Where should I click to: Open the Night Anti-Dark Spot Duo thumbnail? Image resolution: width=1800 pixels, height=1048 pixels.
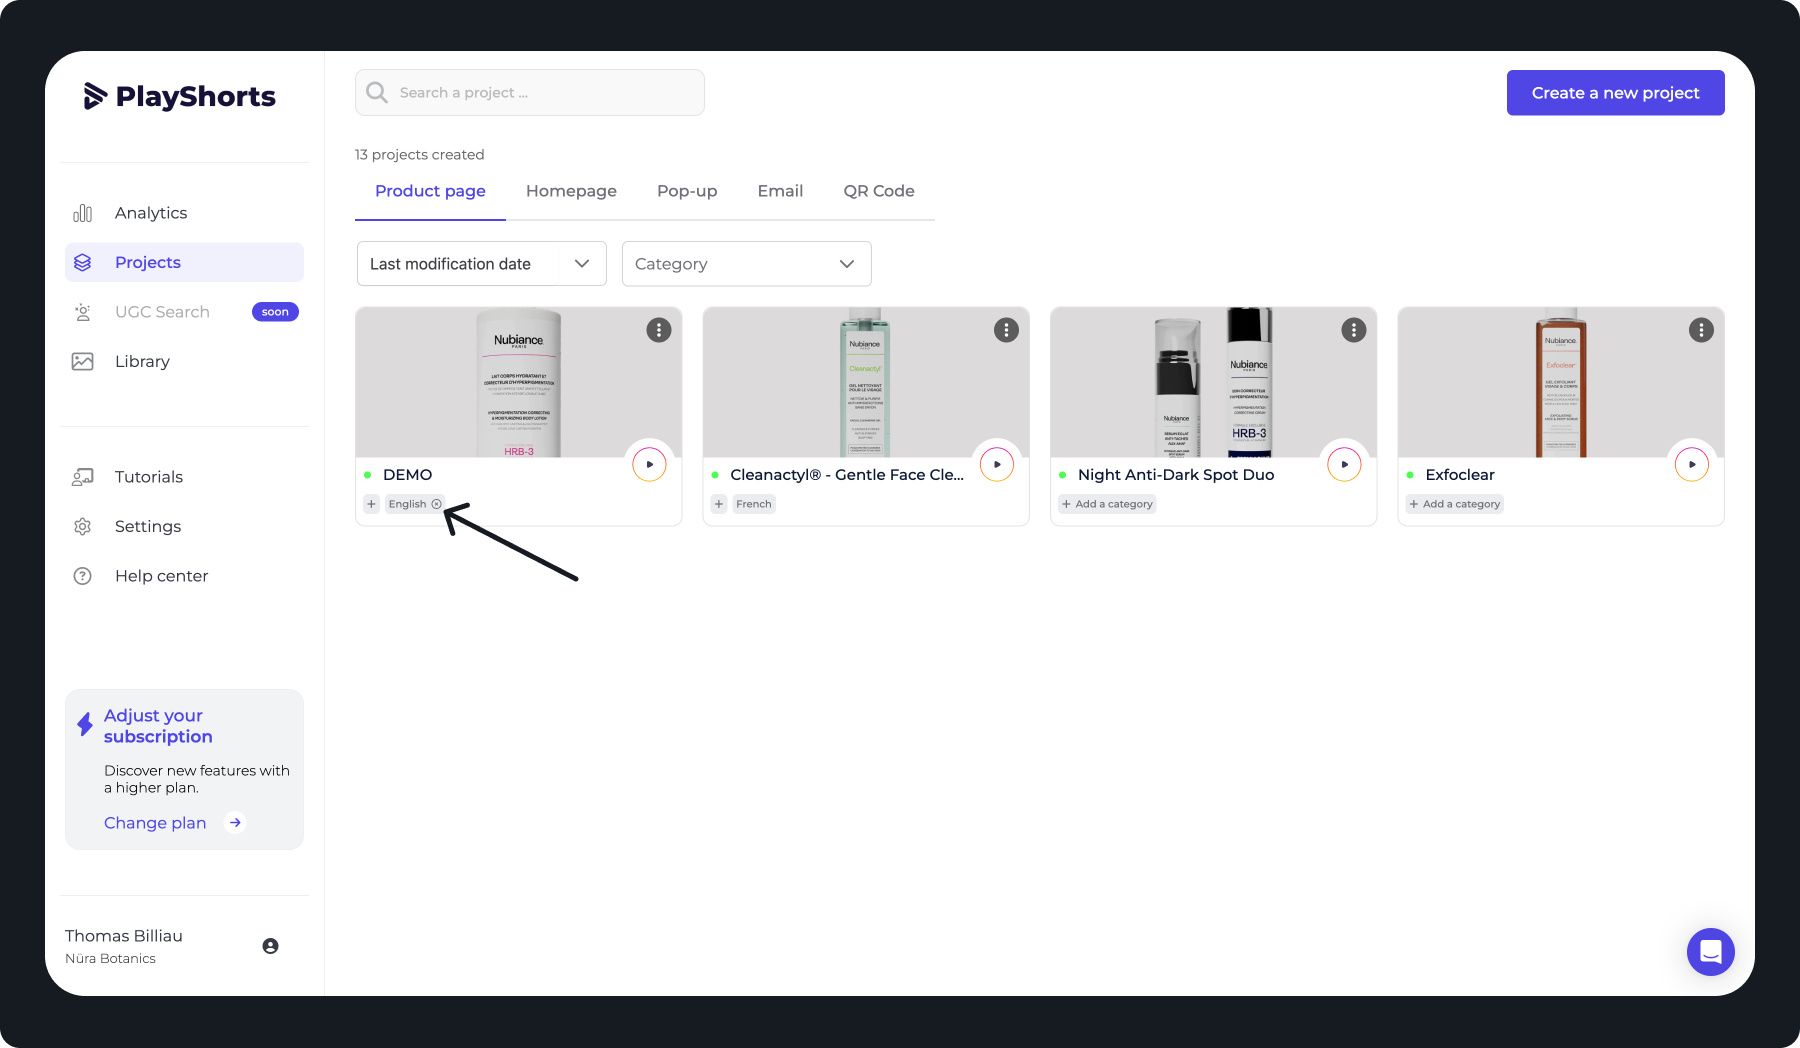coord(1214,382)
